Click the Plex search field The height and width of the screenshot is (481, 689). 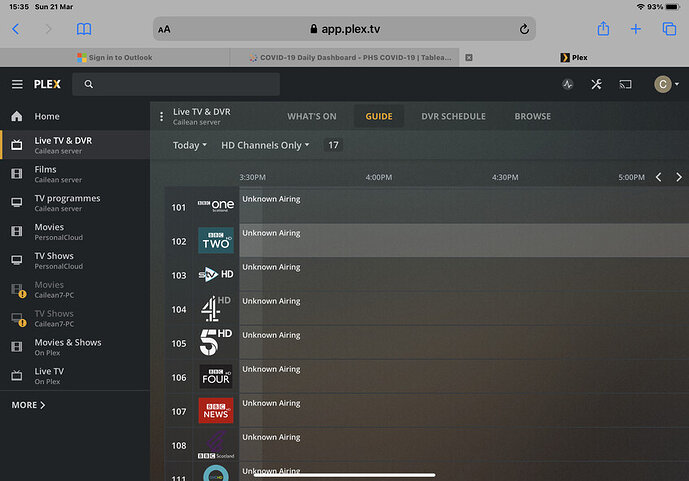pyautogui.click(x=176, y=84)
